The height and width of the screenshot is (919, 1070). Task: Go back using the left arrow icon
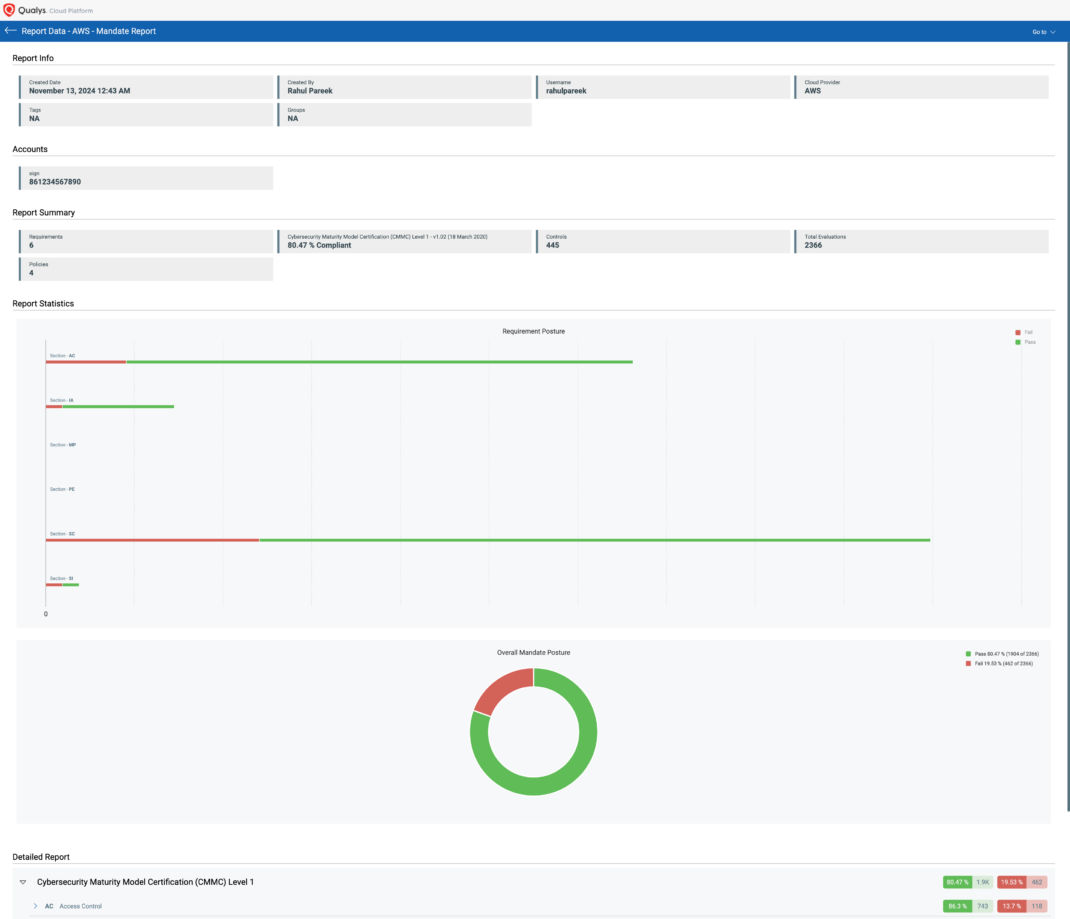click(10, 31)
